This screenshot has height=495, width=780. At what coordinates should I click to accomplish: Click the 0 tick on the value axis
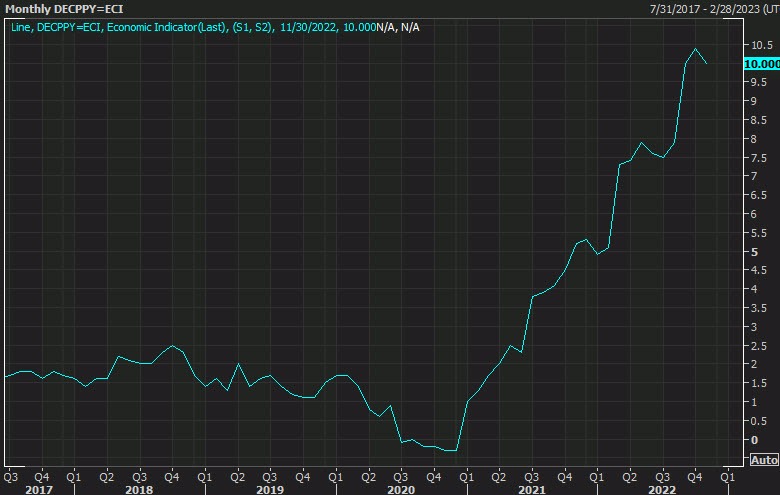coord(755,440)
